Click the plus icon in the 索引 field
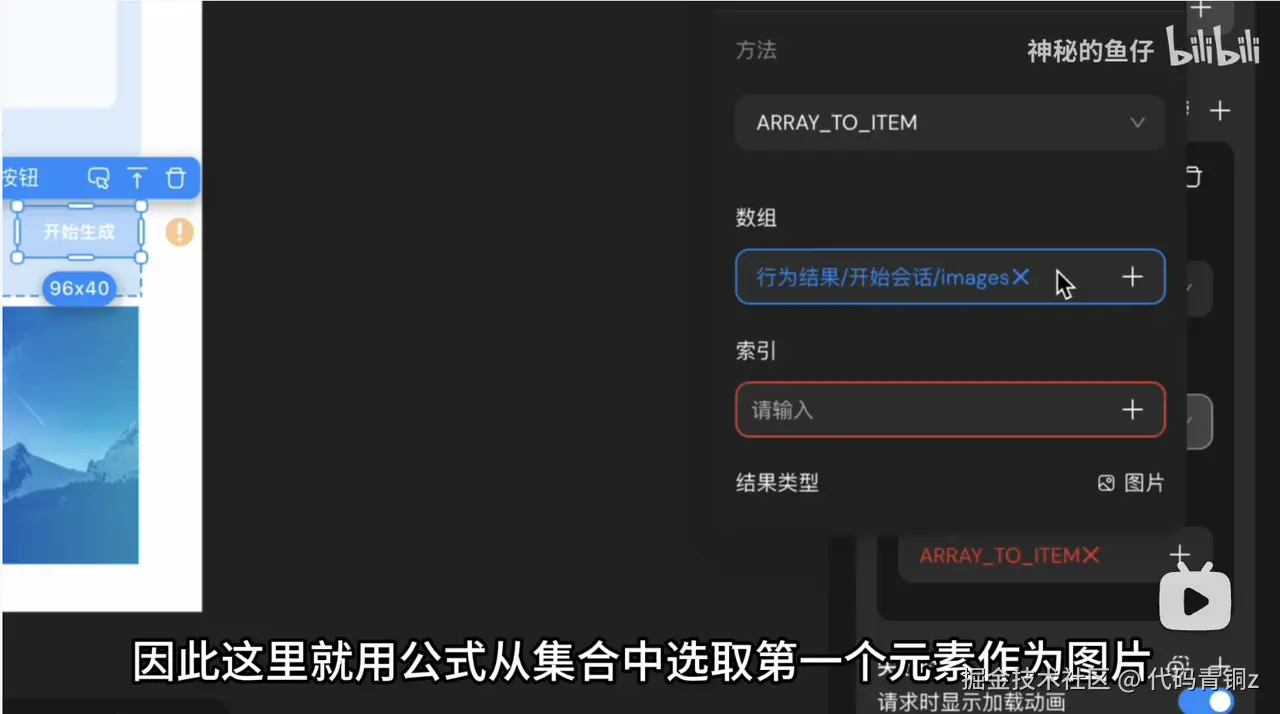The width and height of the screenshot is (1280, 714). (1132, 410)
